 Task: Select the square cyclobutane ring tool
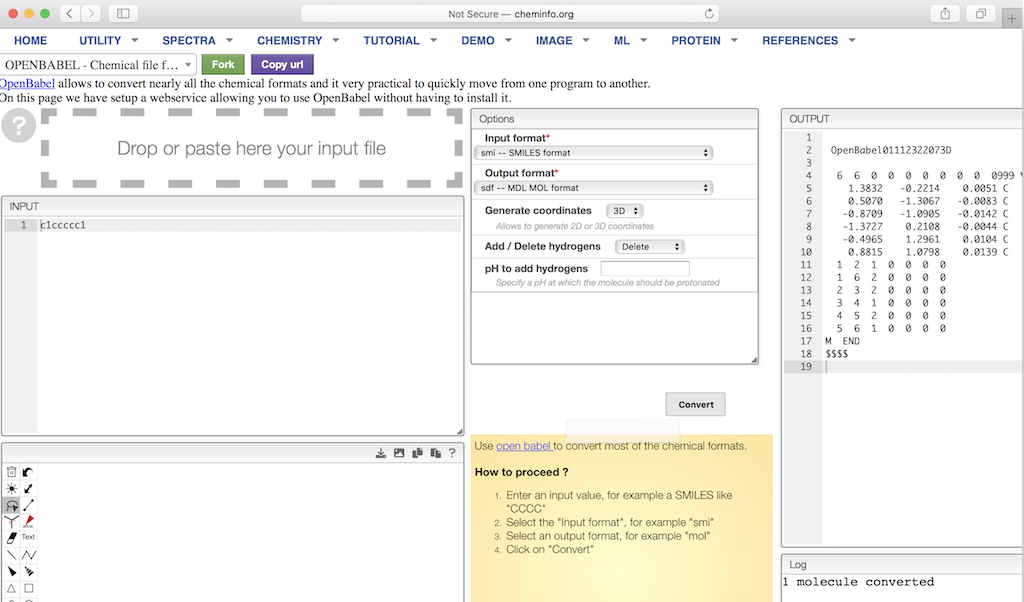pyautogui.click(x=28, y=588)
